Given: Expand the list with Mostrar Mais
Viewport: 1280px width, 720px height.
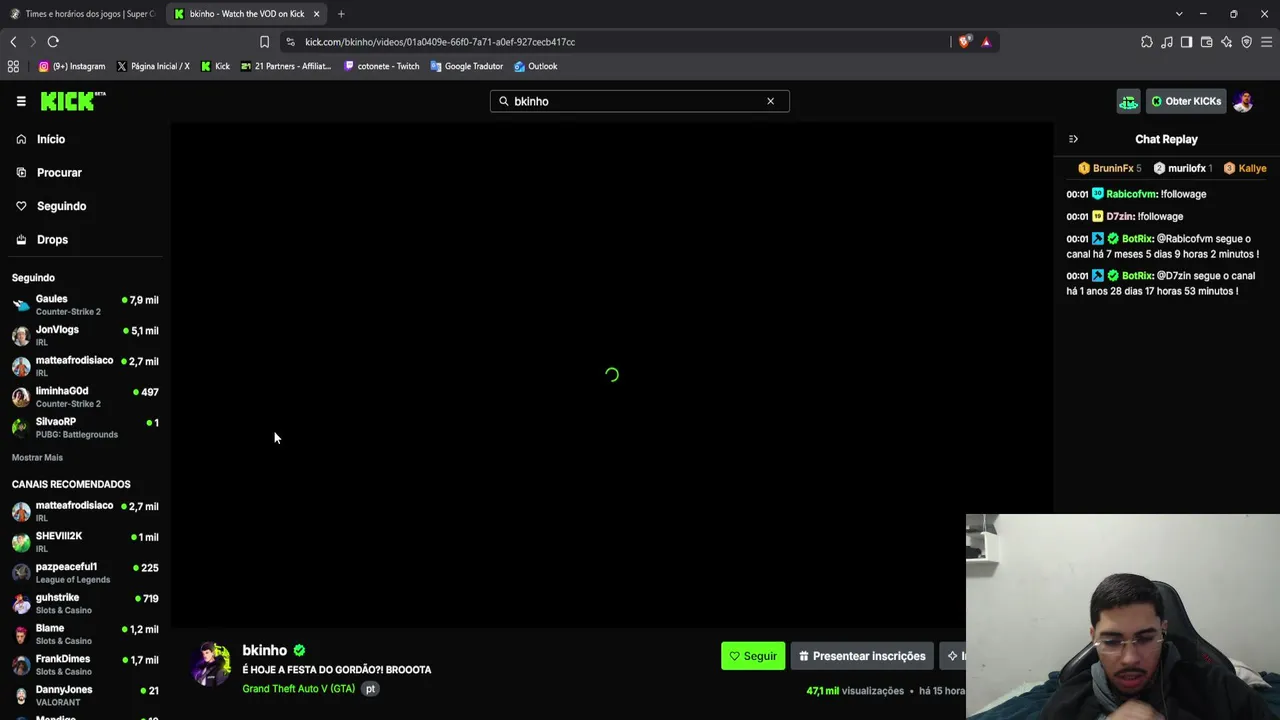Looking at the screenshot, I should (37, 457).
